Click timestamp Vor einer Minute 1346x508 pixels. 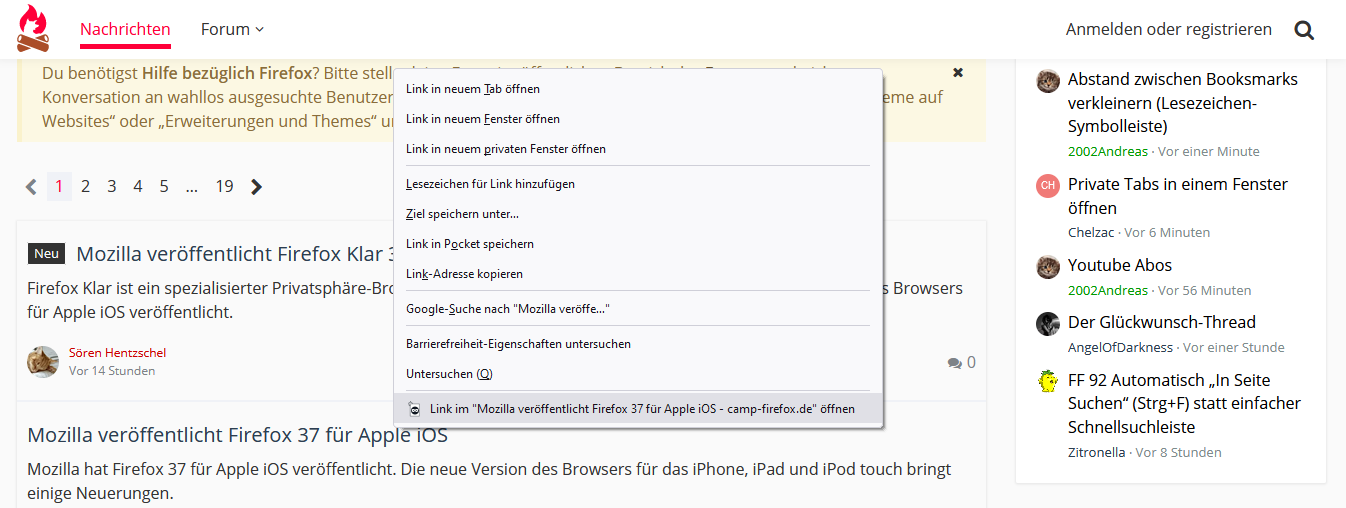click(x=1209, y=151)
